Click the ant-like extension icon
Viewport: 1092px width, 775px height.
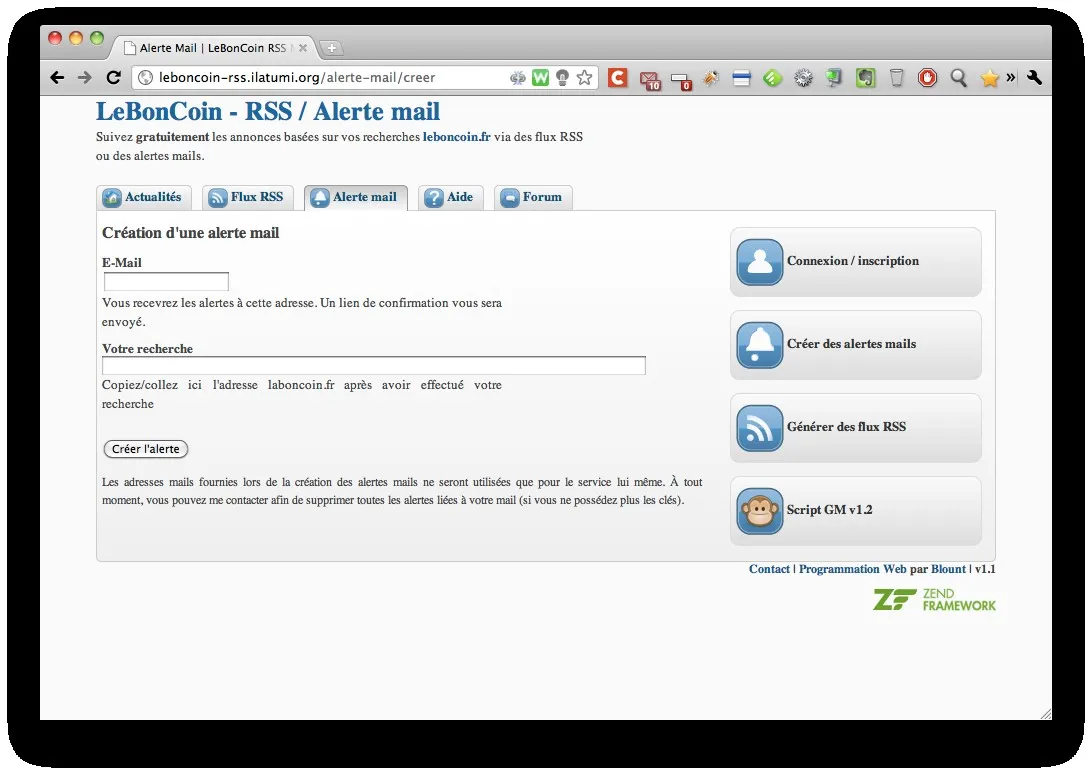[711, 78]
